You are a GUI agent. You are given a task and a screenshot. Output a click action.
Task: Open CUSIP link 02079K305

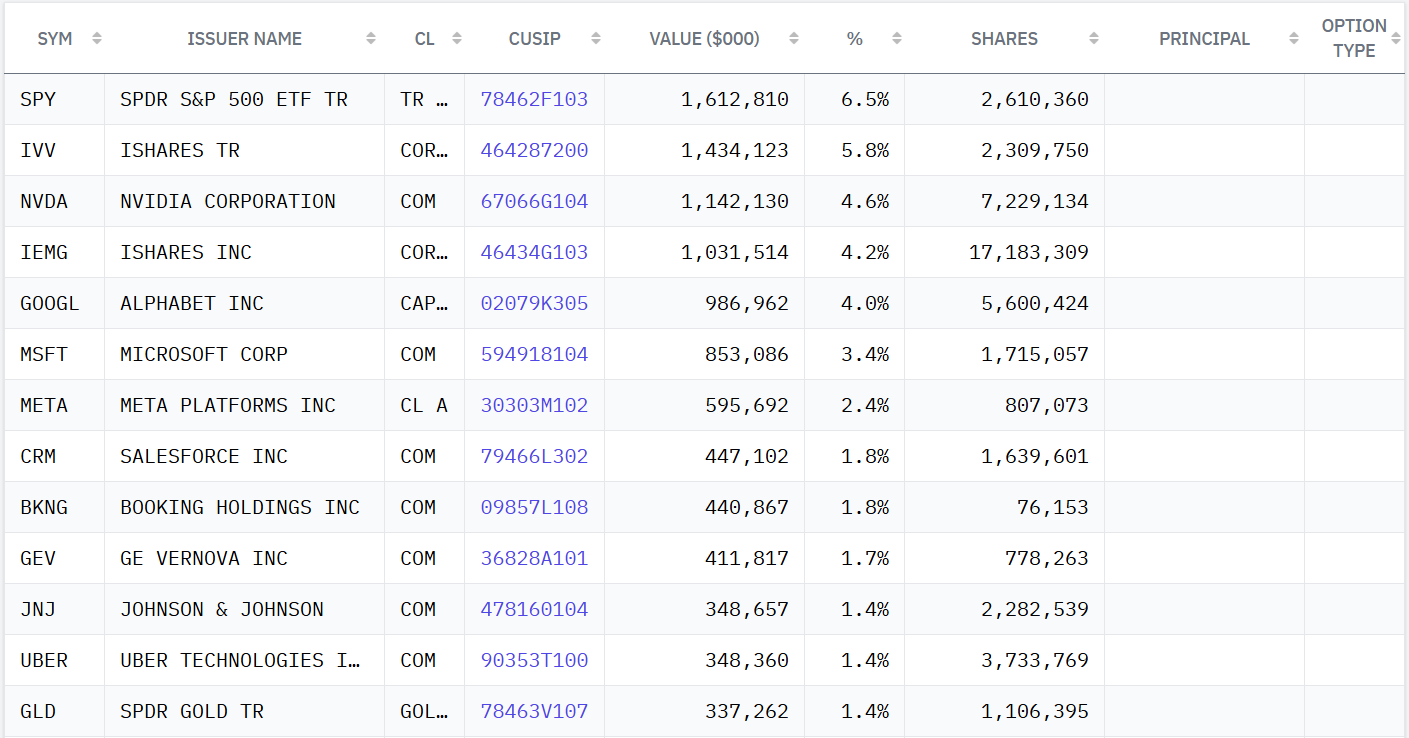pyautogui.click(x=534, y=303)
